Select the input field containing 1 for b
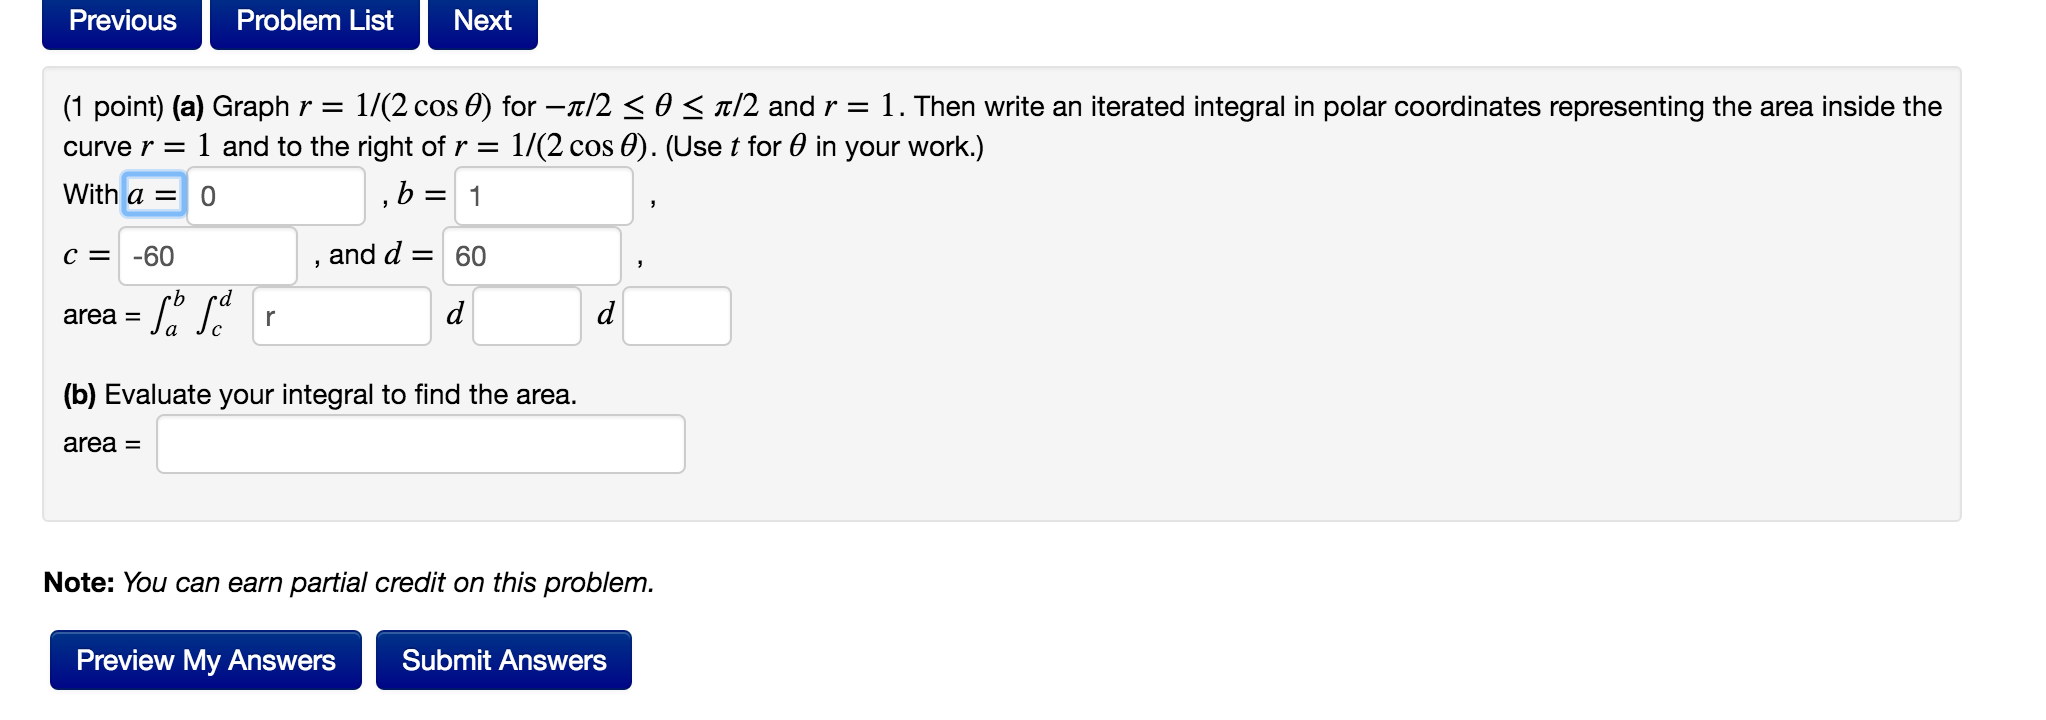 tap(543, 194)
